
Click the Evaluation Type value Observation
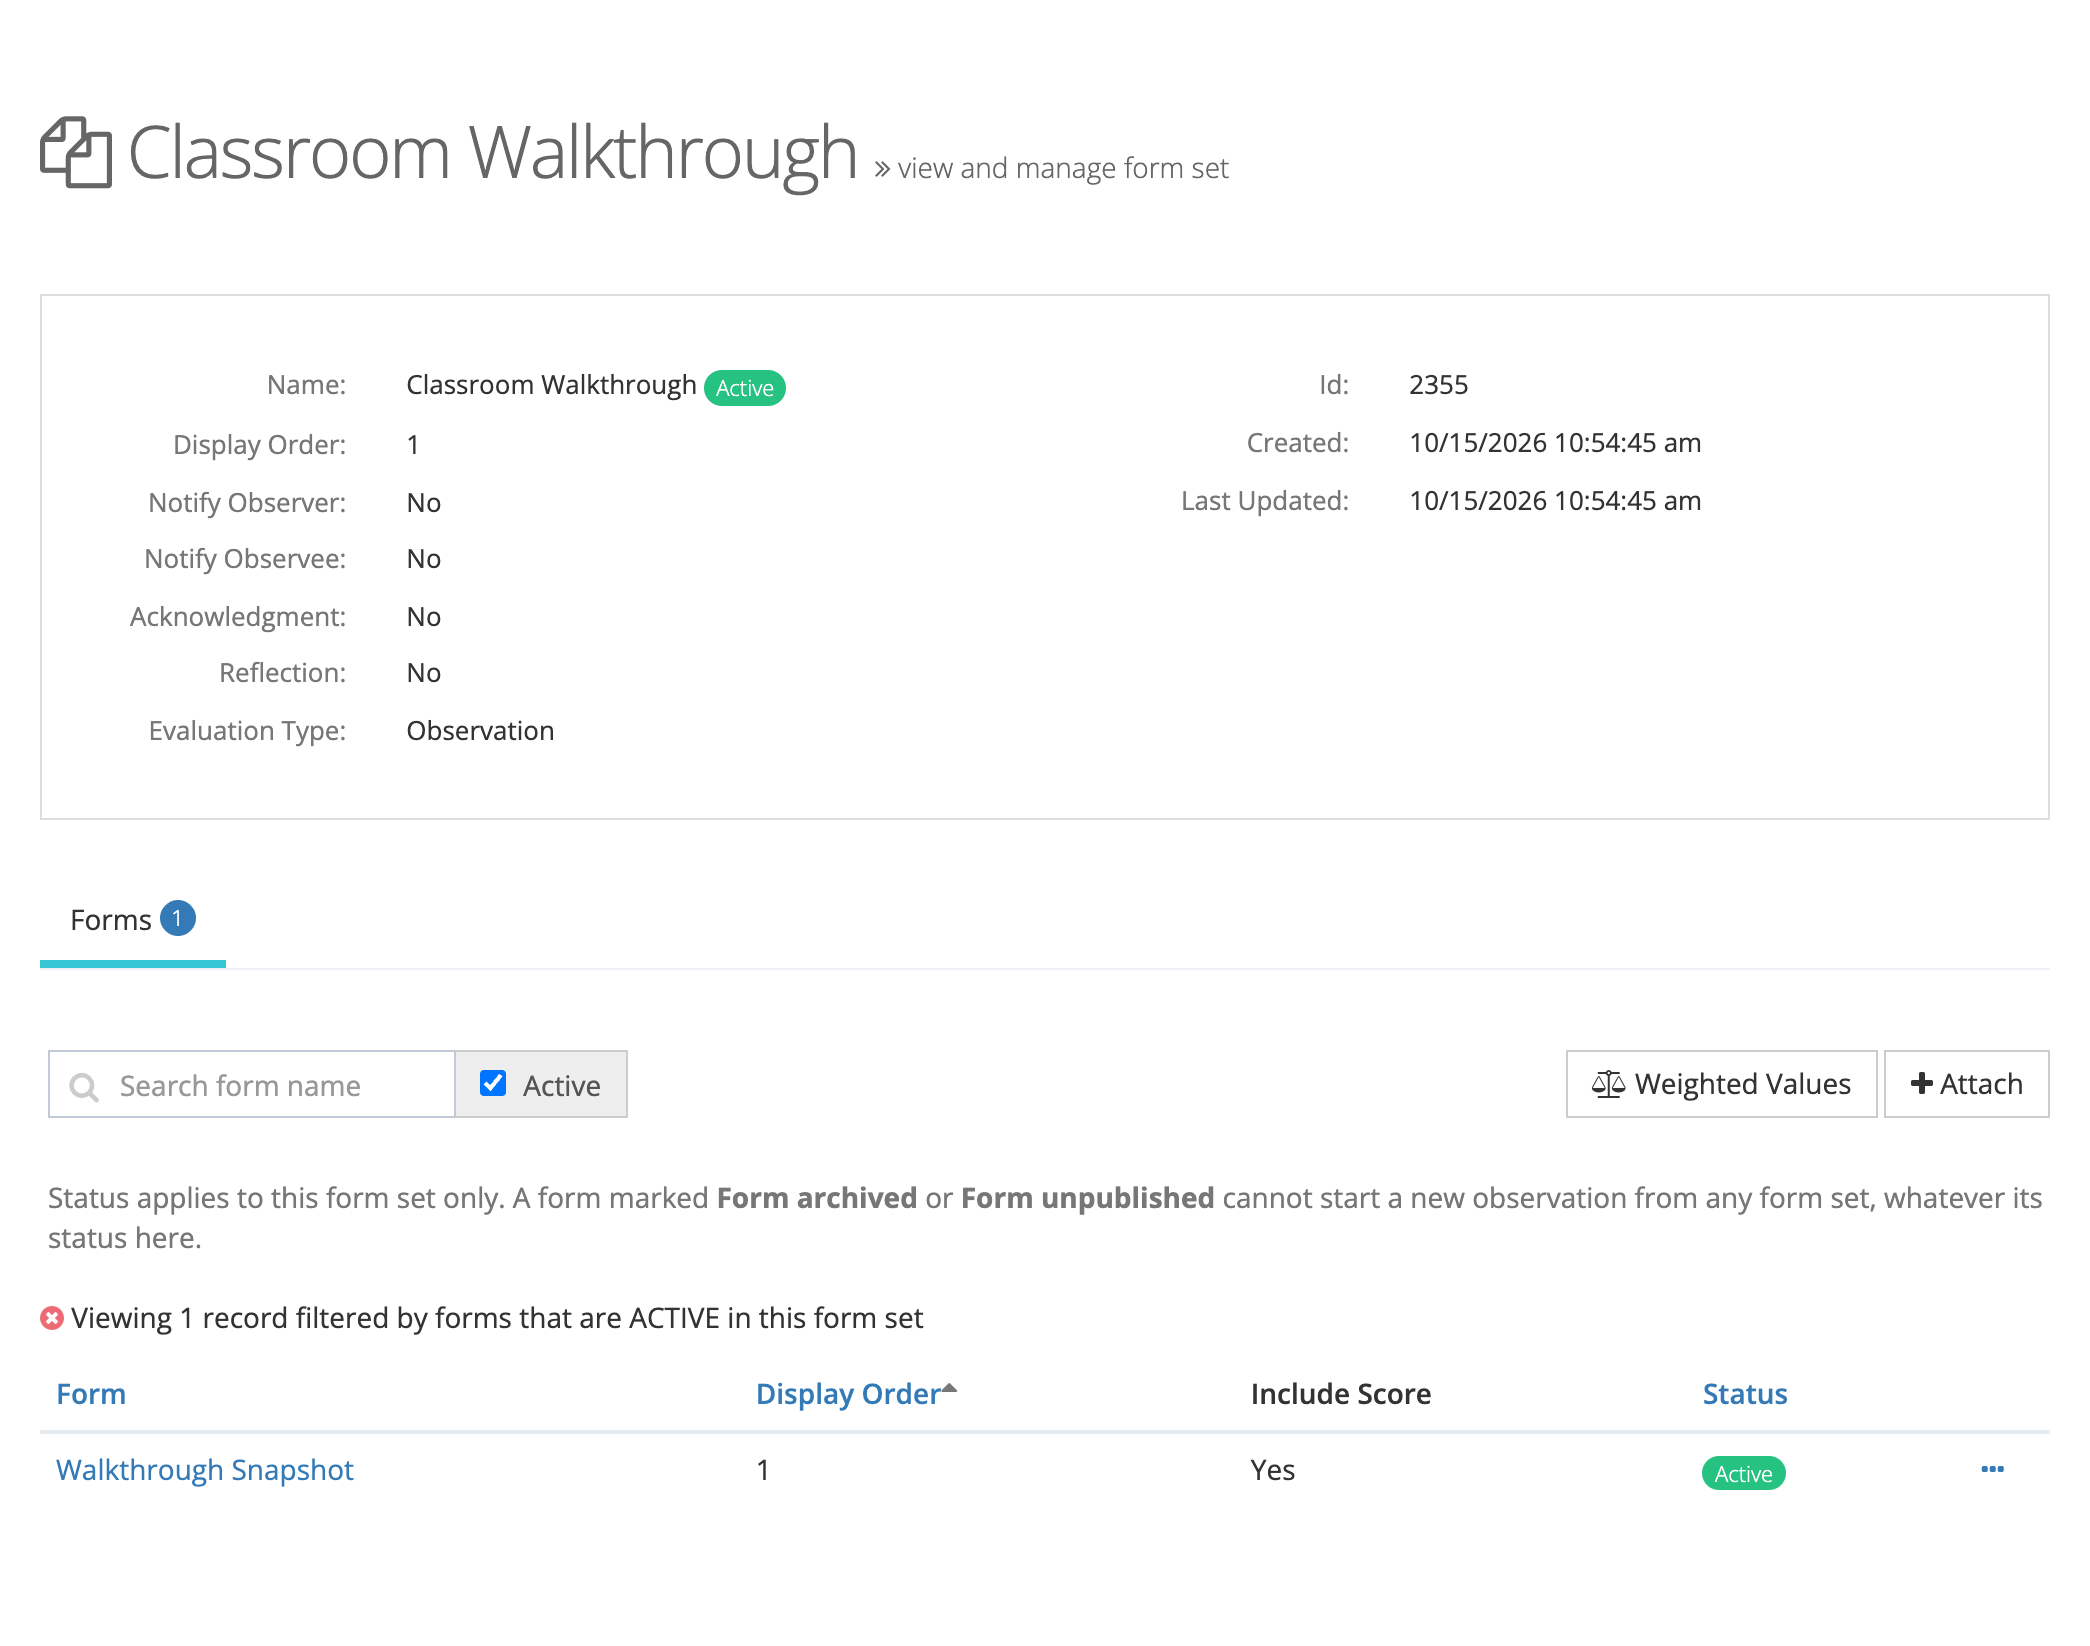[480, 731]
